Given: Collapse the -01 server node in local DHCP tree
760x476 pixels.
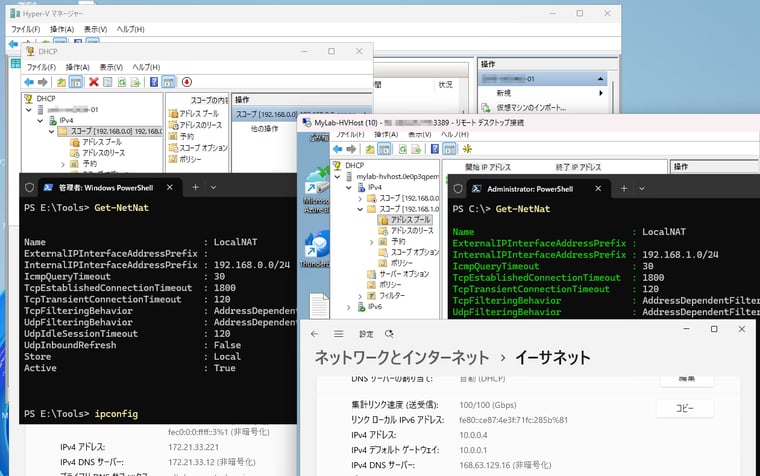Looking at the screenshot, I should pos(29,110).
